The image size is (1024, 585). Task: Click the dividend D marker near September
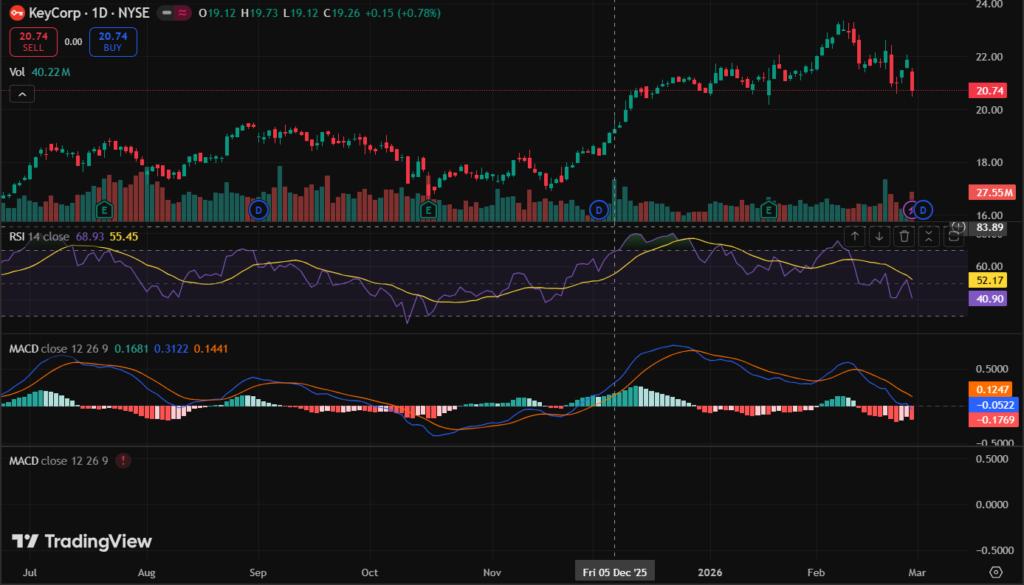(x=259, y=209)
